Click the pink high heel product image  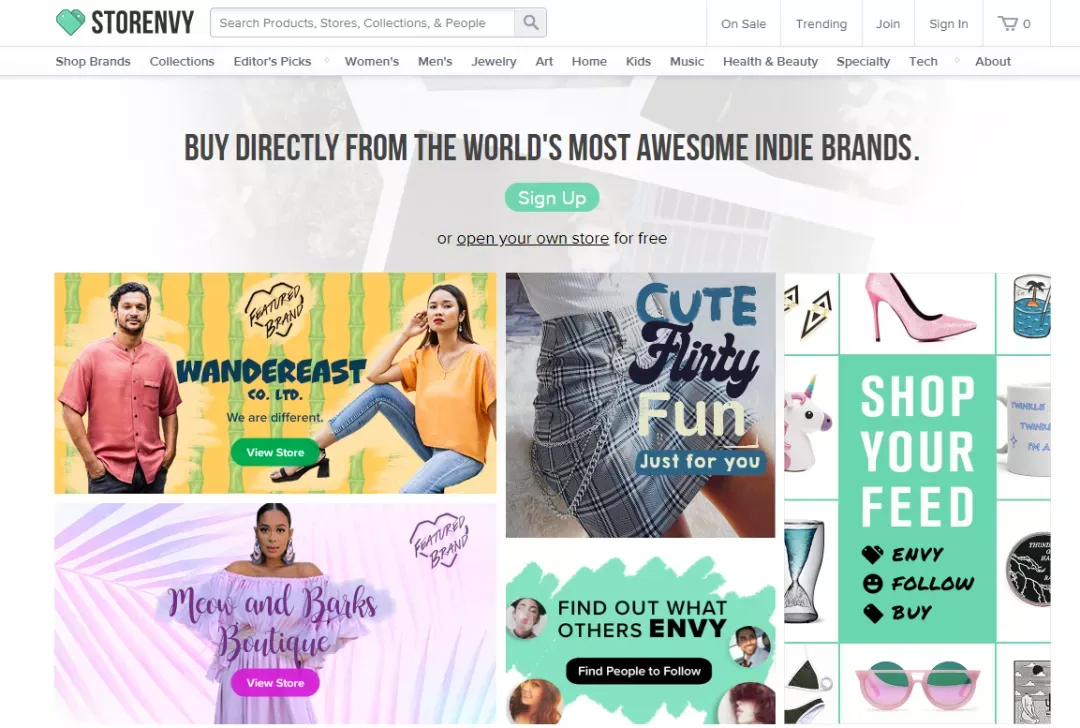(x=917, y=312)
